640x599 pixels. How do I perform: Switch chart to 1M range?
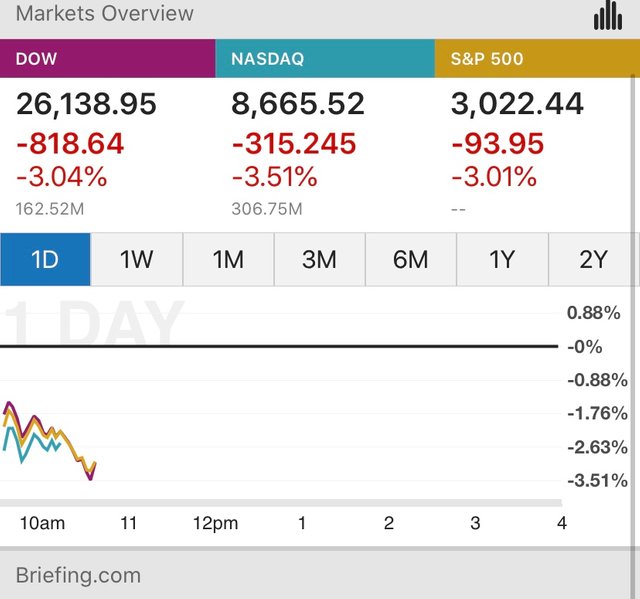click(228, 260)
